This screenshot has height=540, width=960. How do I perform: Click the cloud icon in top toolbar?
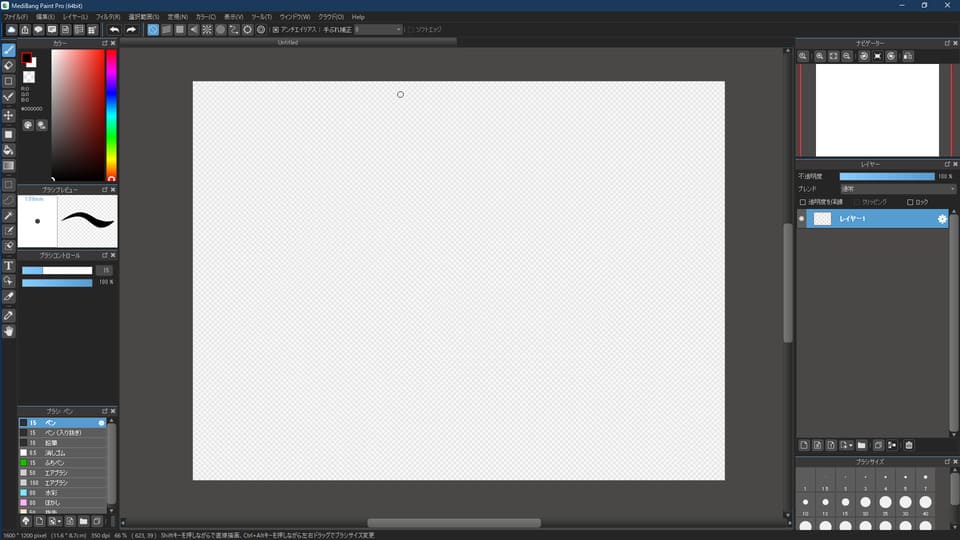coord(12,29)
